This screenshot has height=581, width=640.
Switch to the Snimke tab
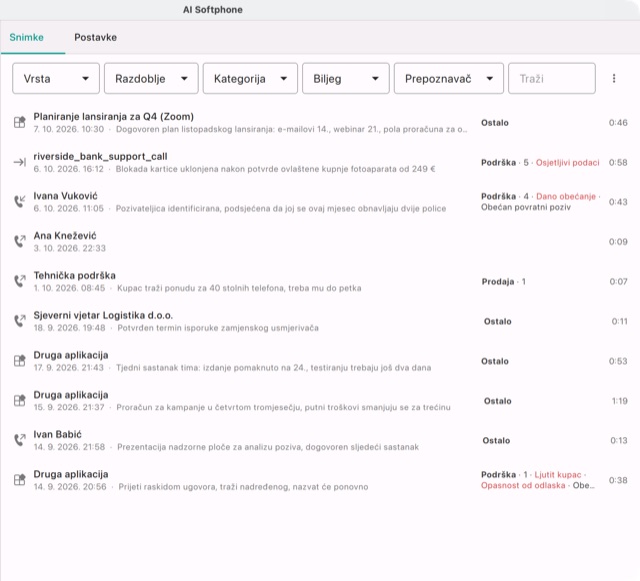click(27, 37)
